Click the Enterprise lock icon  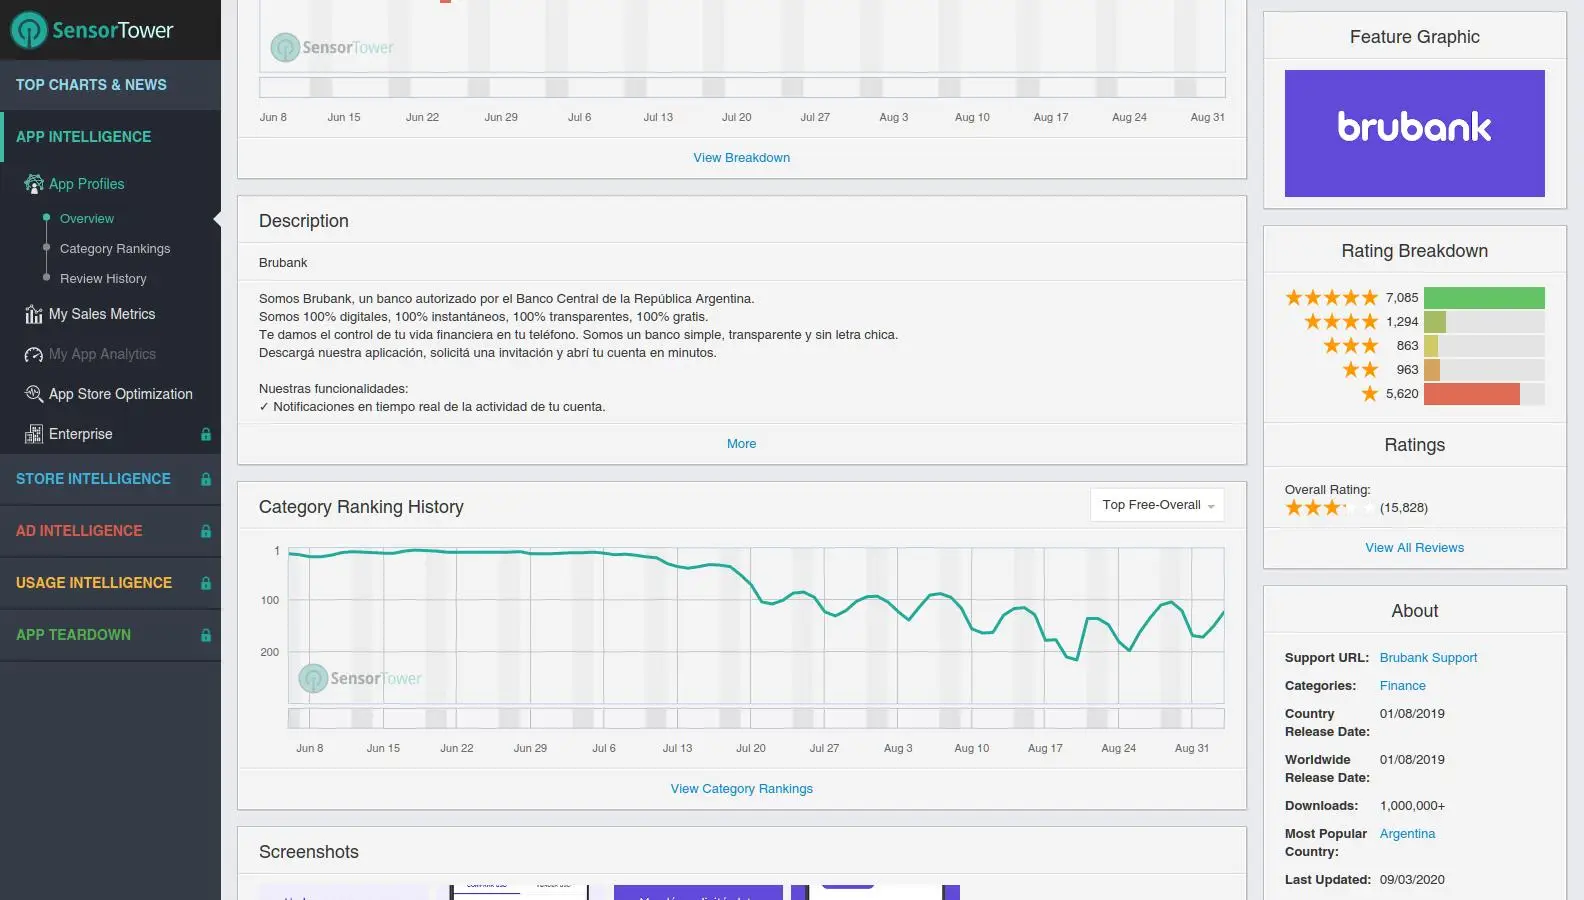pos(206,434)
